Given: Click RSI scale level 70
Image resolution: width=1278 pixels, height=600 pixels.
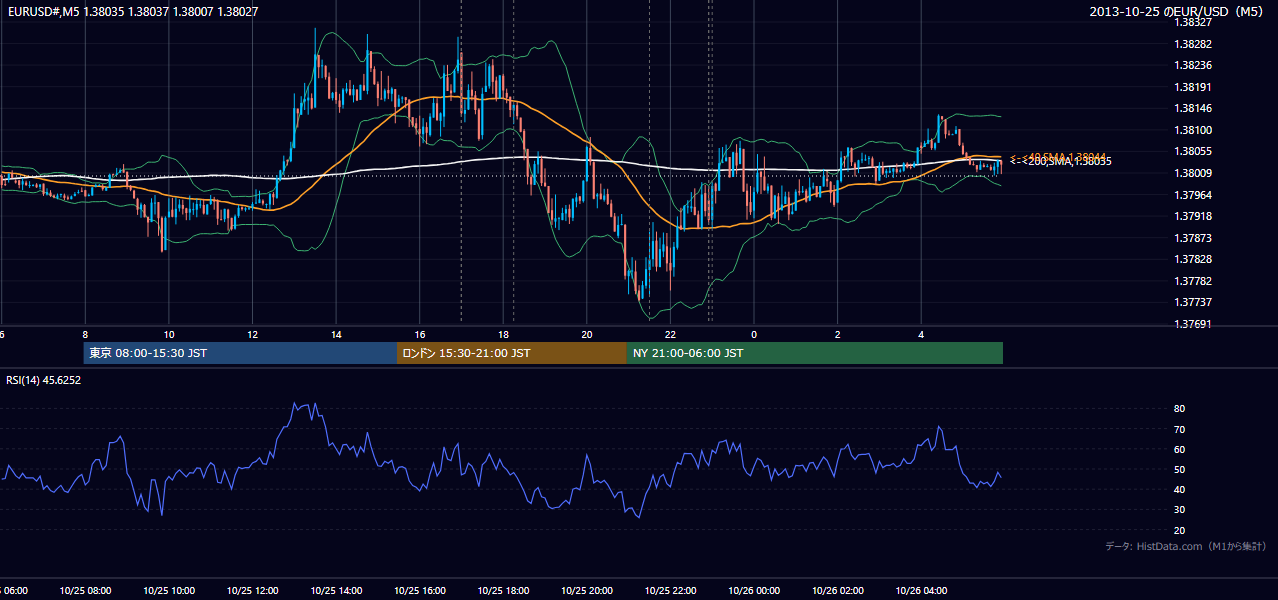Looking at the screenshot, I should [x=1179, y=429].
